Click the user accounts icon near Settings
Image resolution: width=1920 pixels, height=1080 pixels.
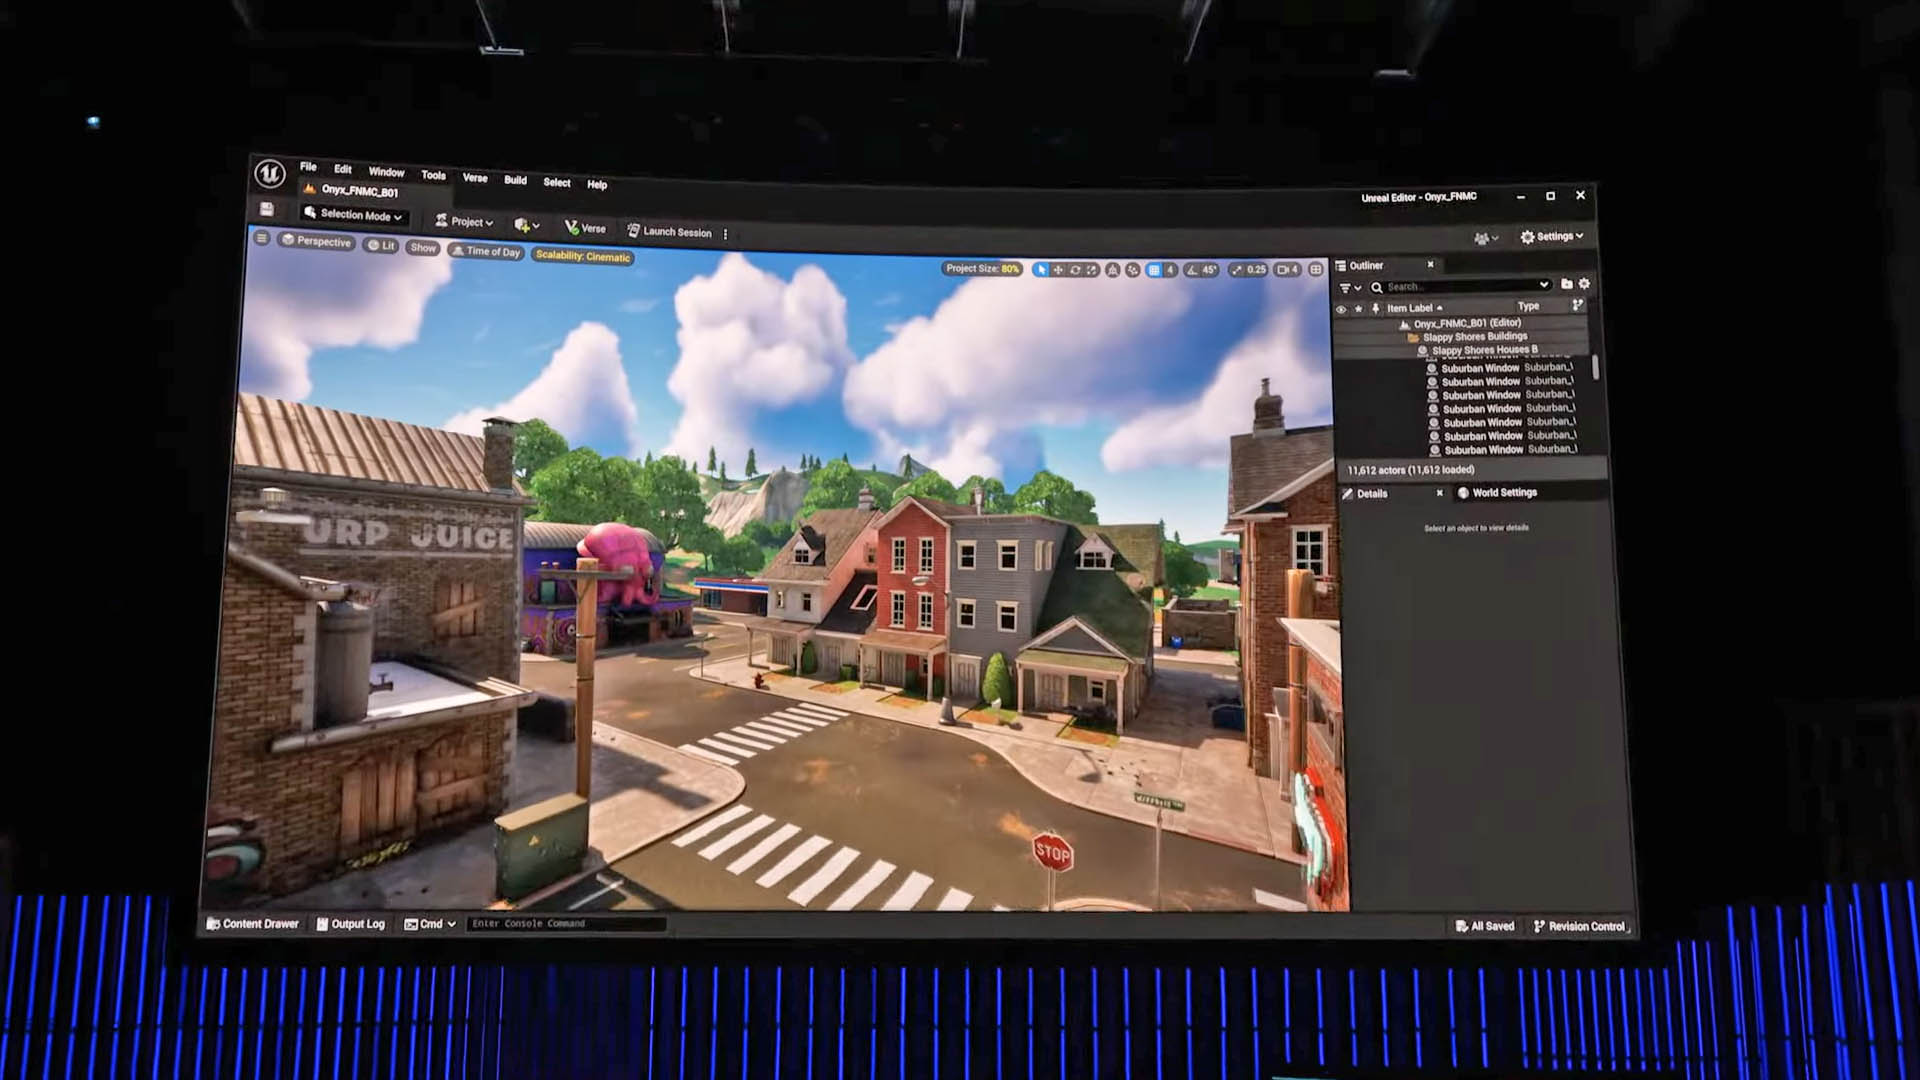(1486, 238)
